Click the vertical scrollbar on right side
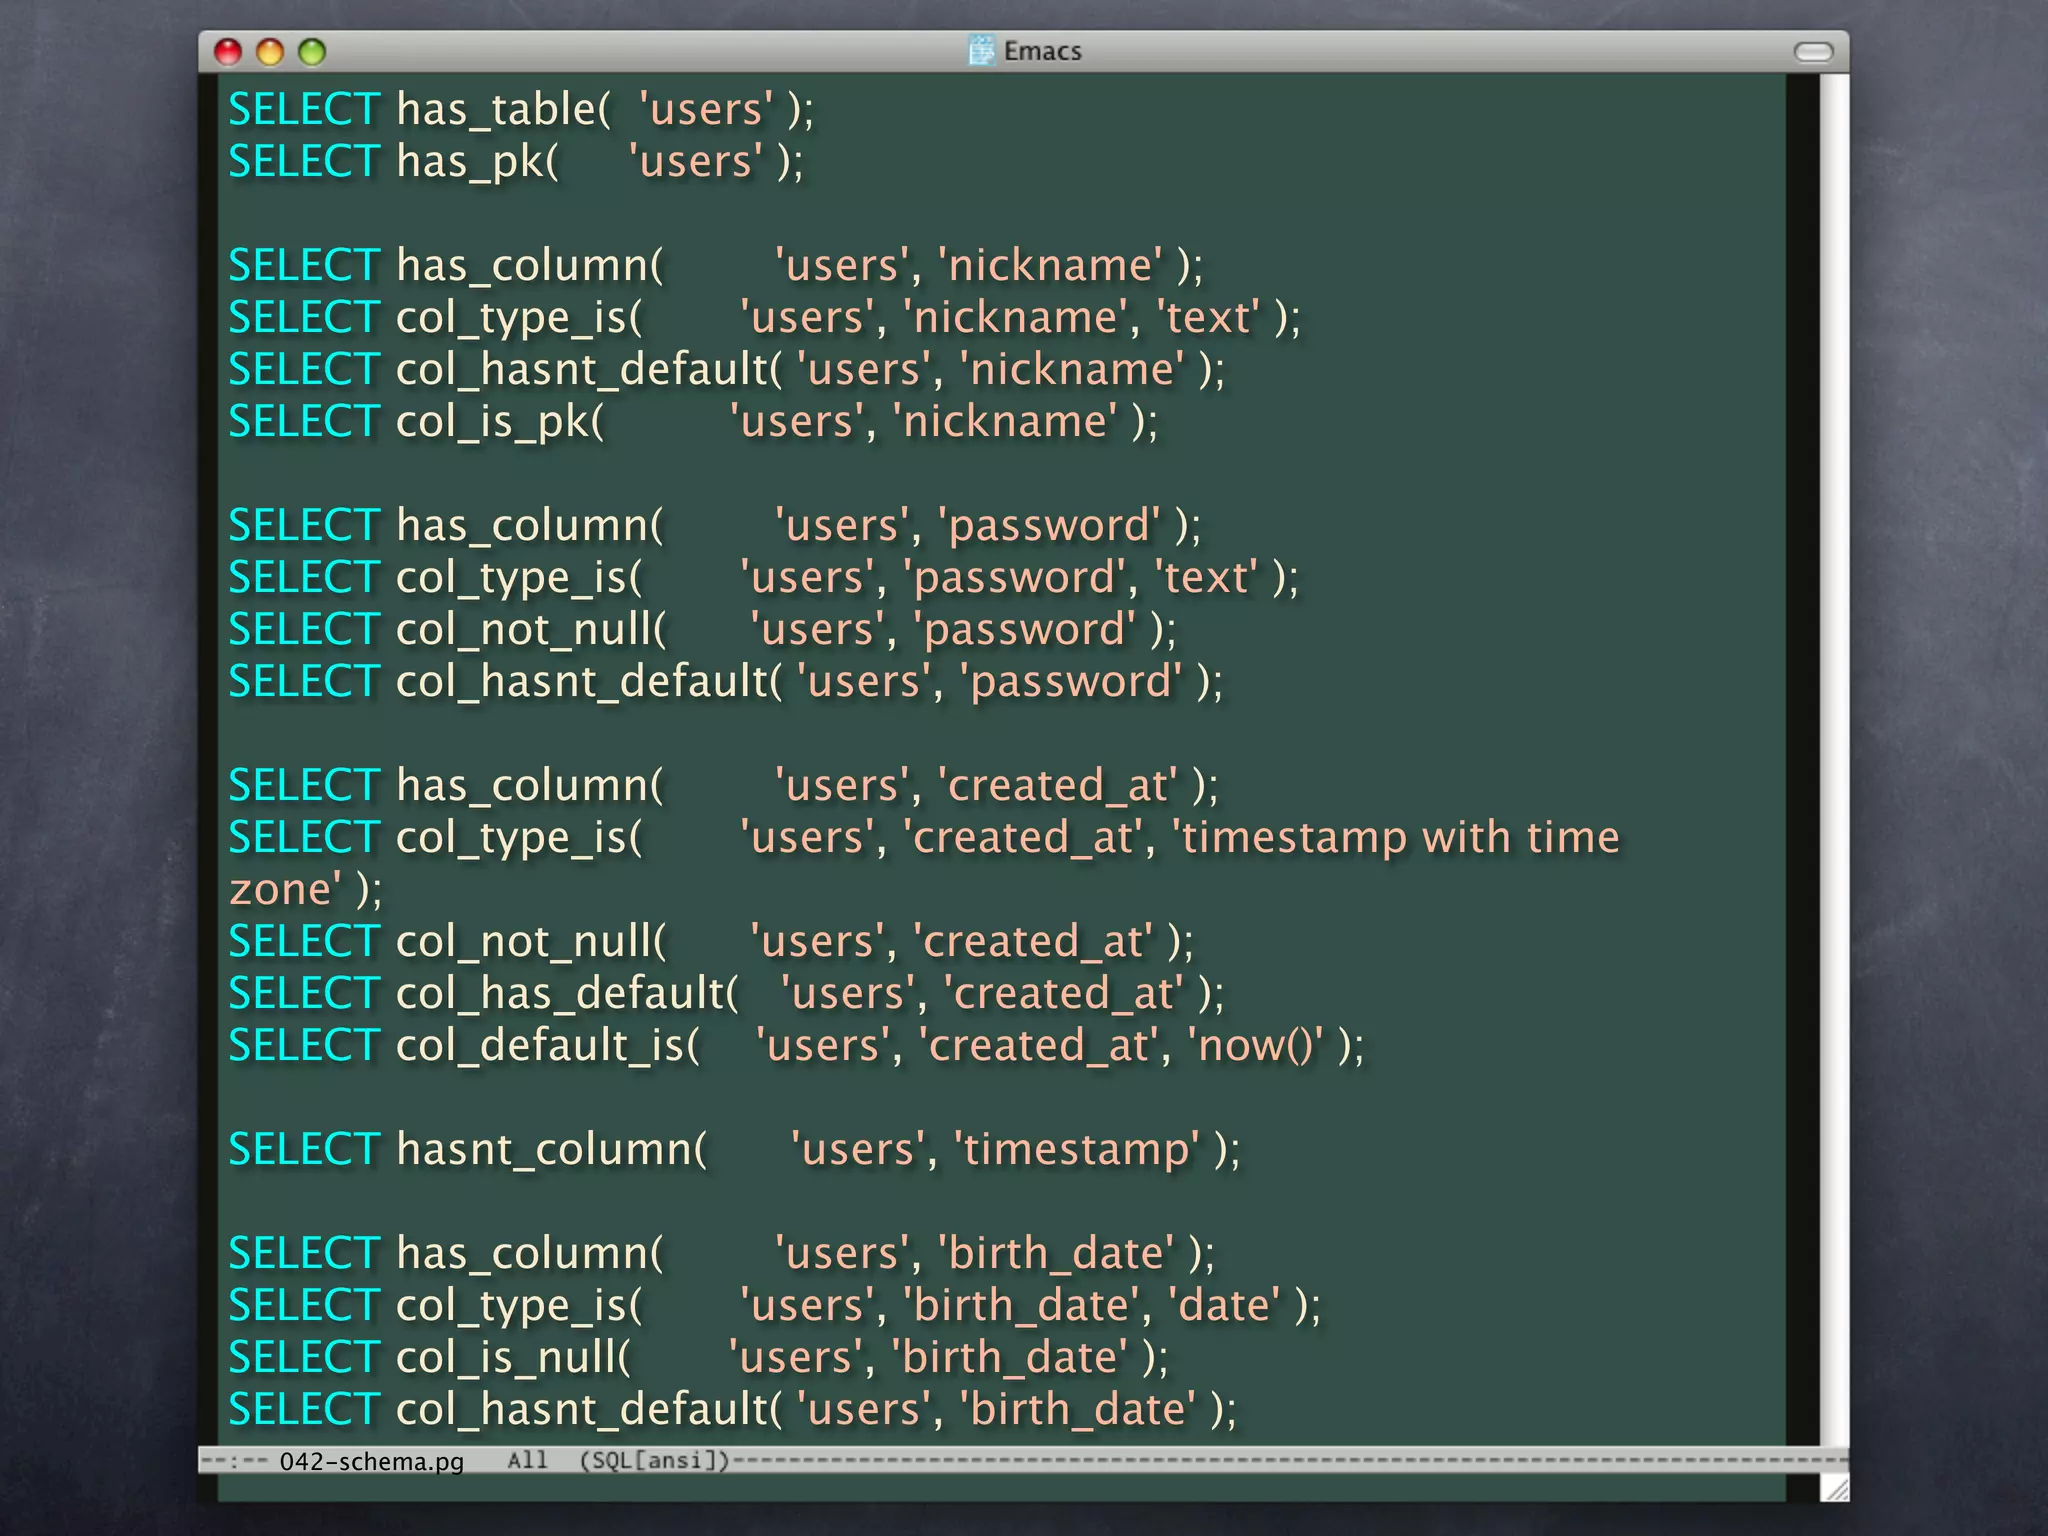 (x=1834, y=760)
